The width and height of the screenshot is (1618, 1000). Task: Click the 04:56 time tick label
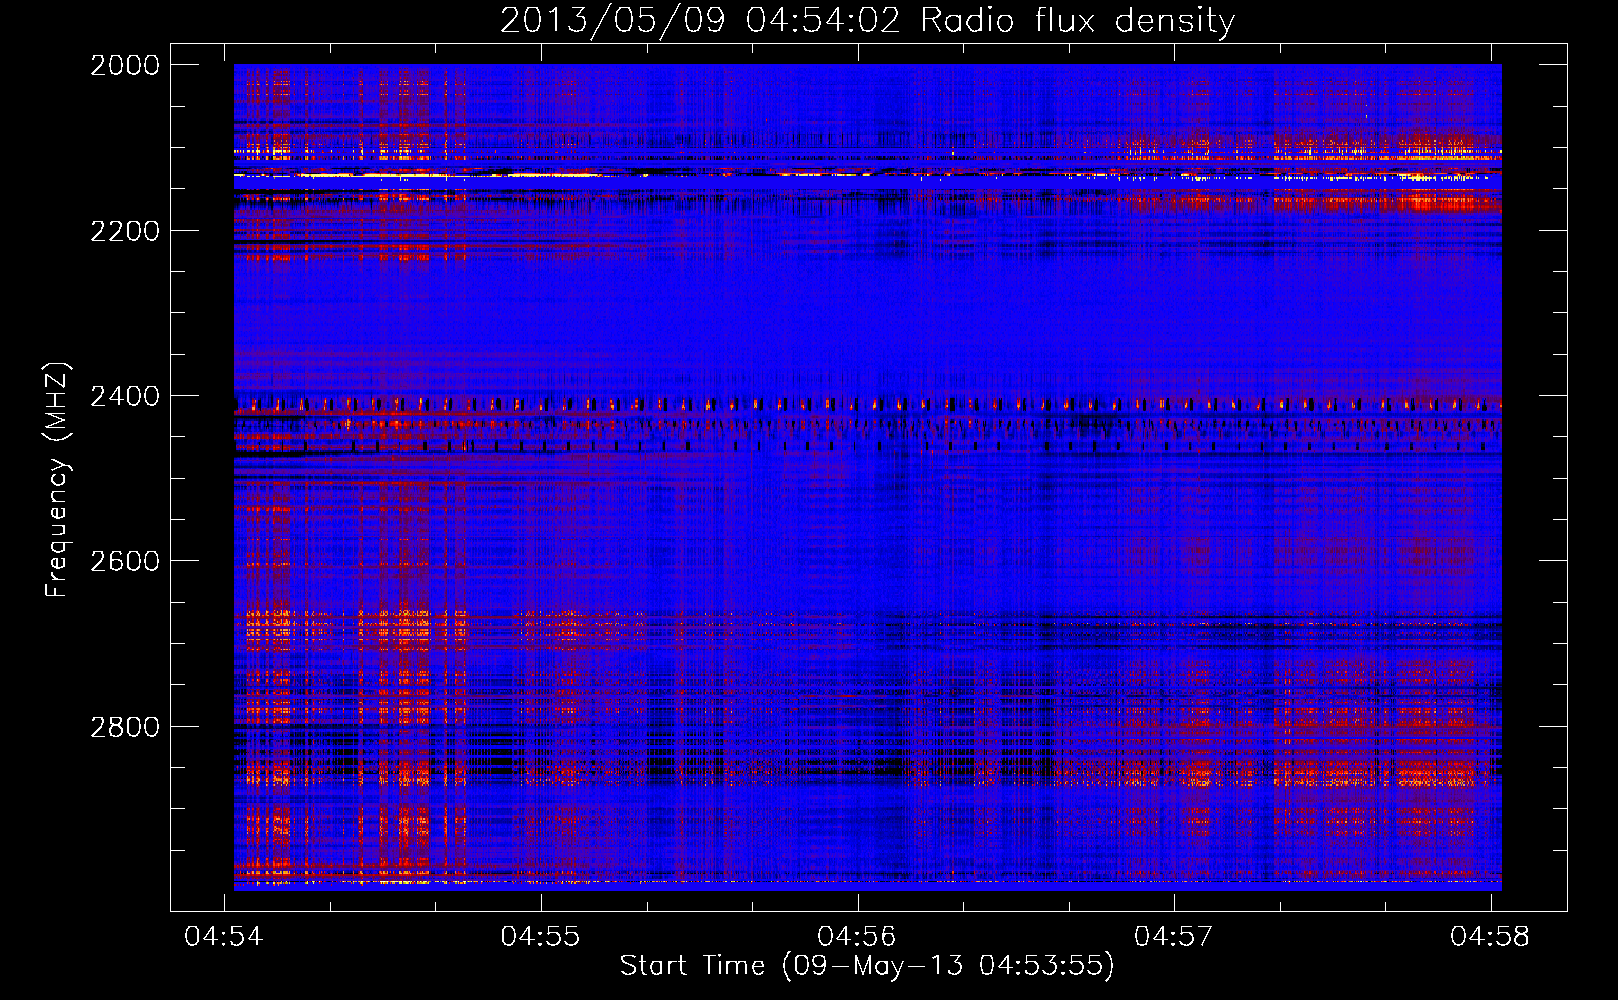tap(857, 936)
